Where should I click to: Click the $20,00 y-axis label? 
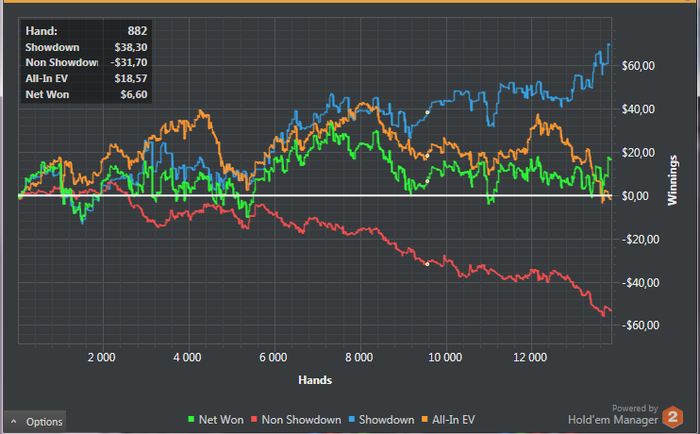[x=638, y=153]
